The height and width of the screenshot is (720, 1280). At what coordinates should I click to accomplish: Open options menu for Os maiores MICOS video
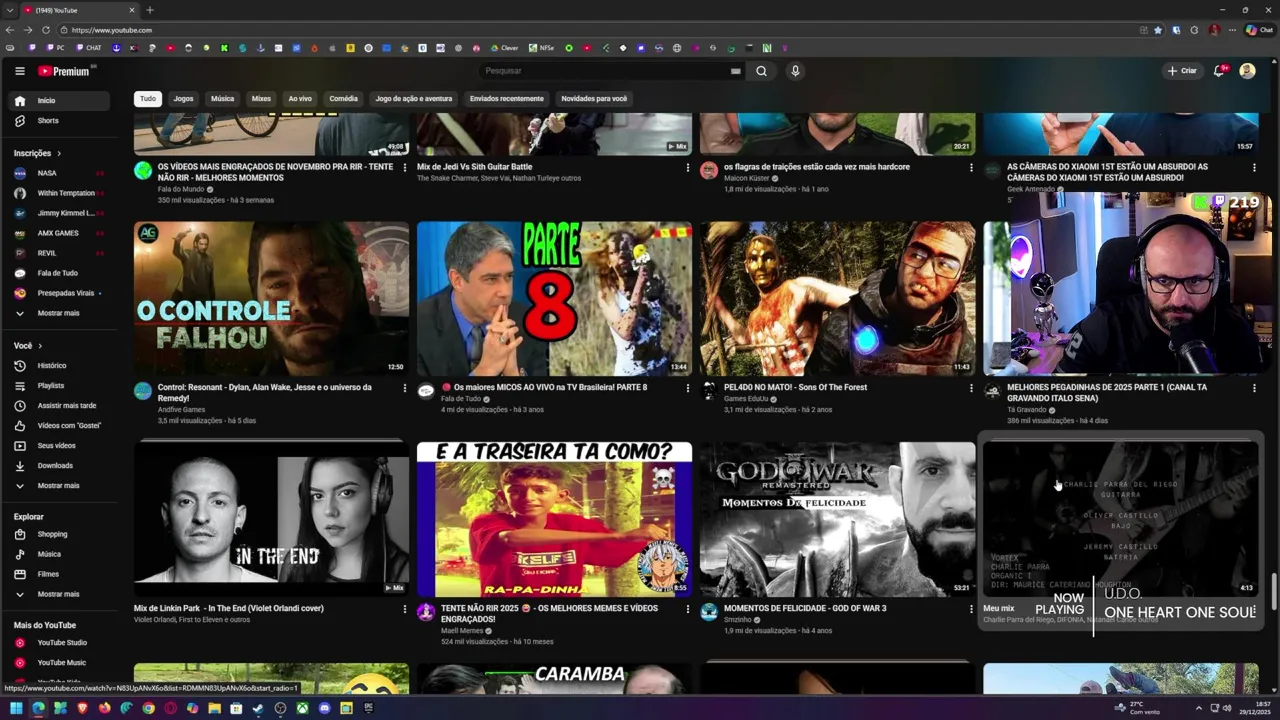(688, 388)
